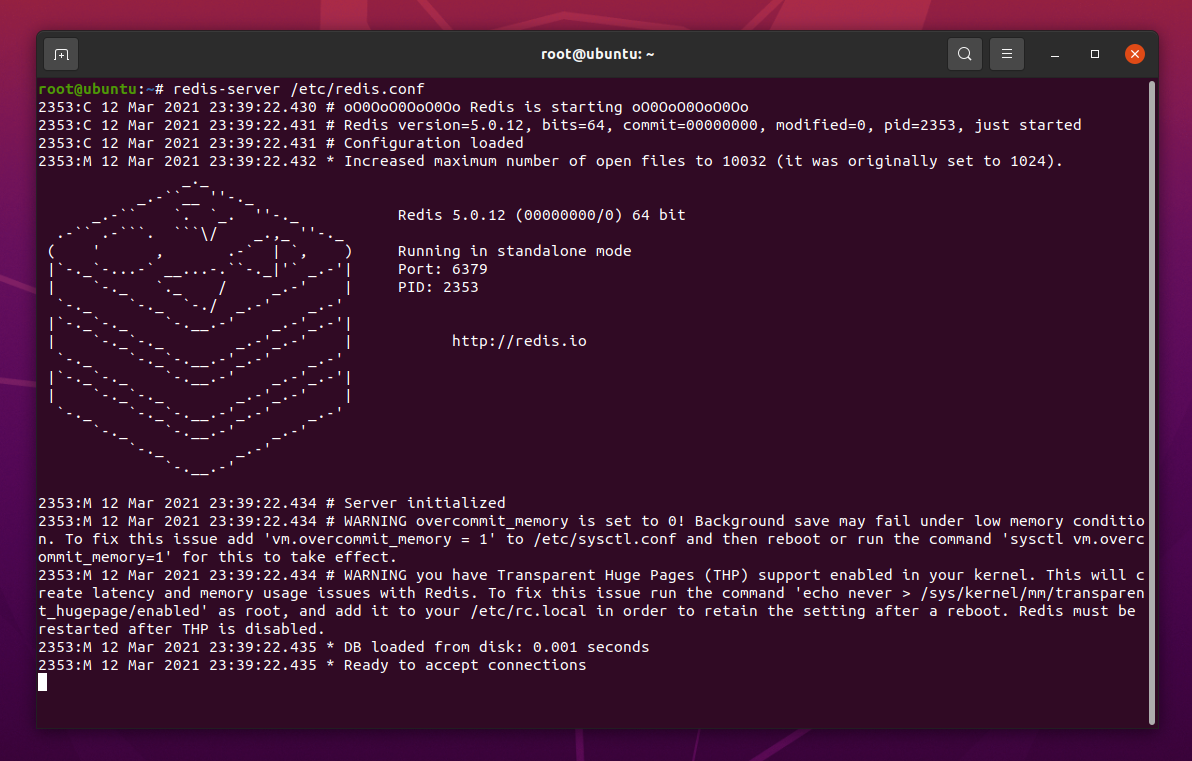This screenshot has height=761, width=1192.
Task: Click the http://redis.io URL
Action: [519, 341]
